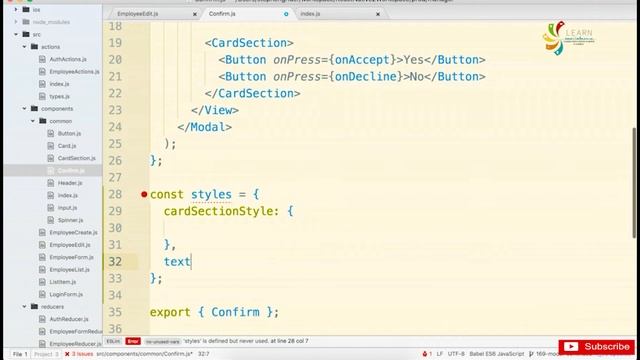
Task: Change Babel ES6 JavaScript grammar
Action: pos(497,354)
